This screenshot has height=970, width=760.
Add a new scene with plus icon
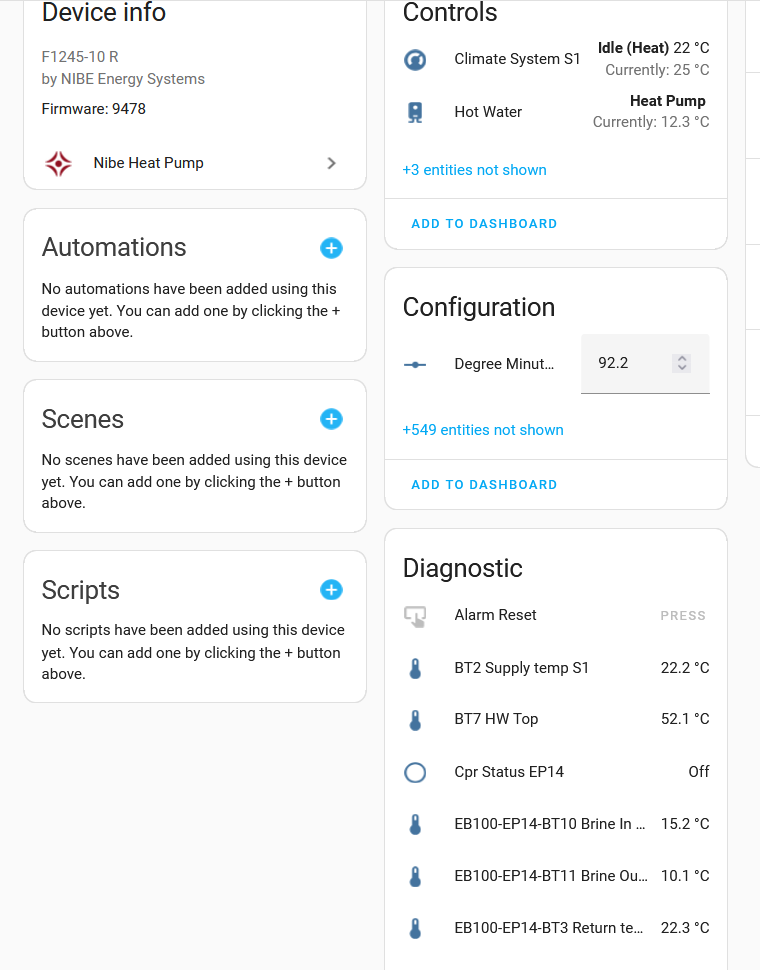[331, 419]
